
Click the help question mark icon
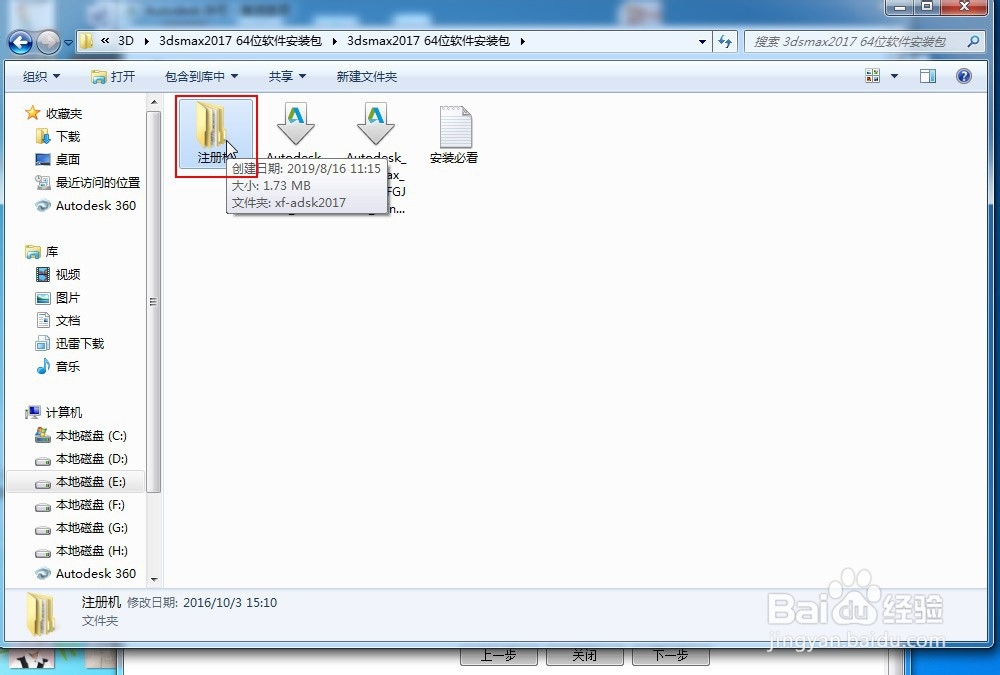(x=964, y=77)
